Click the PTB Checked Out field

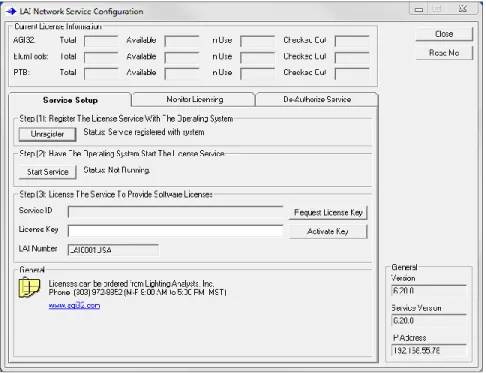[352, 74]
